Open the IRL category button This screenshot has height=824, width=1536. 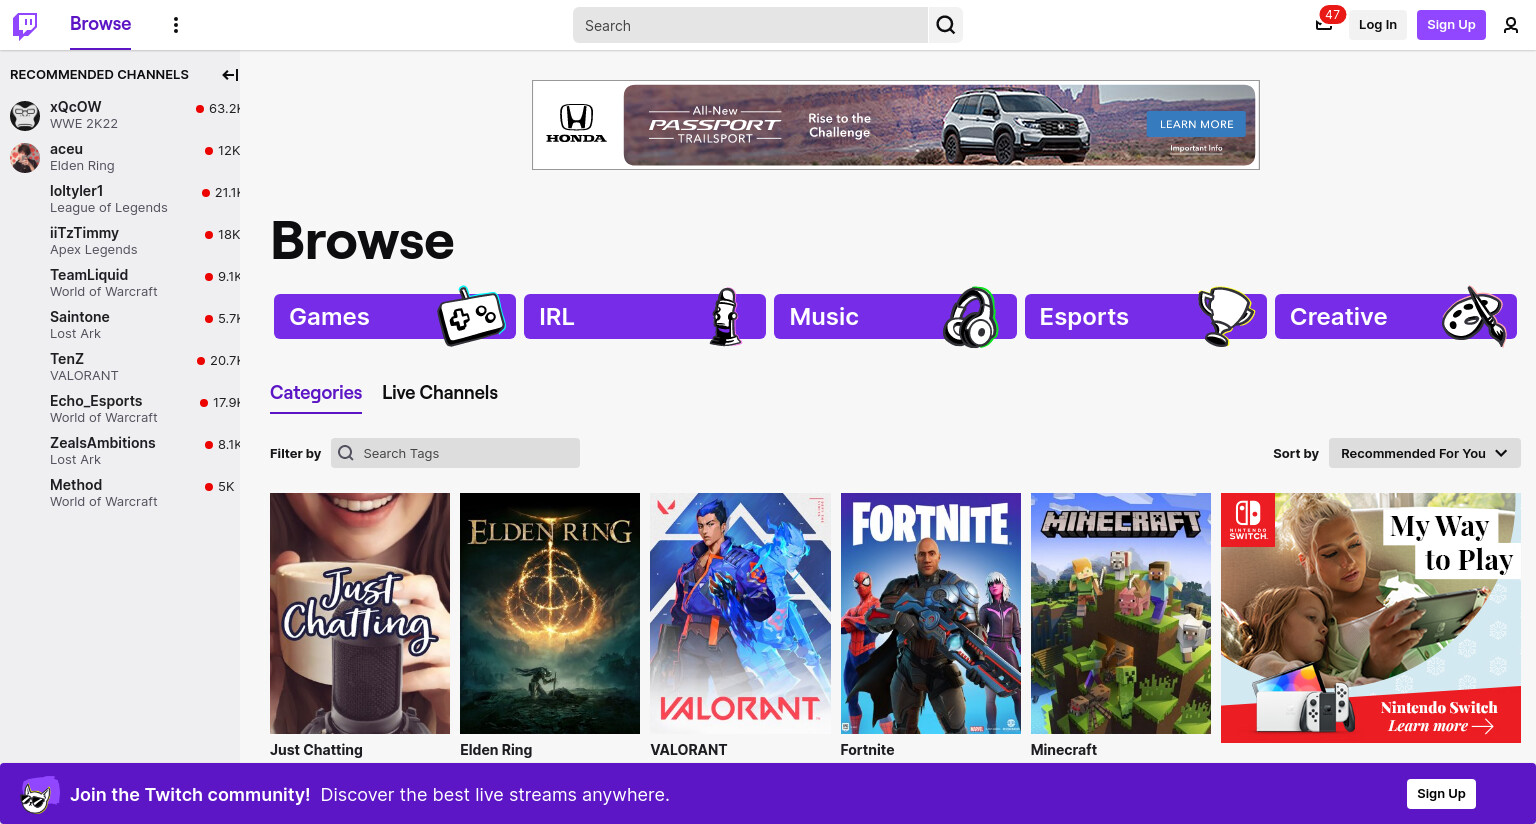(645, 317)
